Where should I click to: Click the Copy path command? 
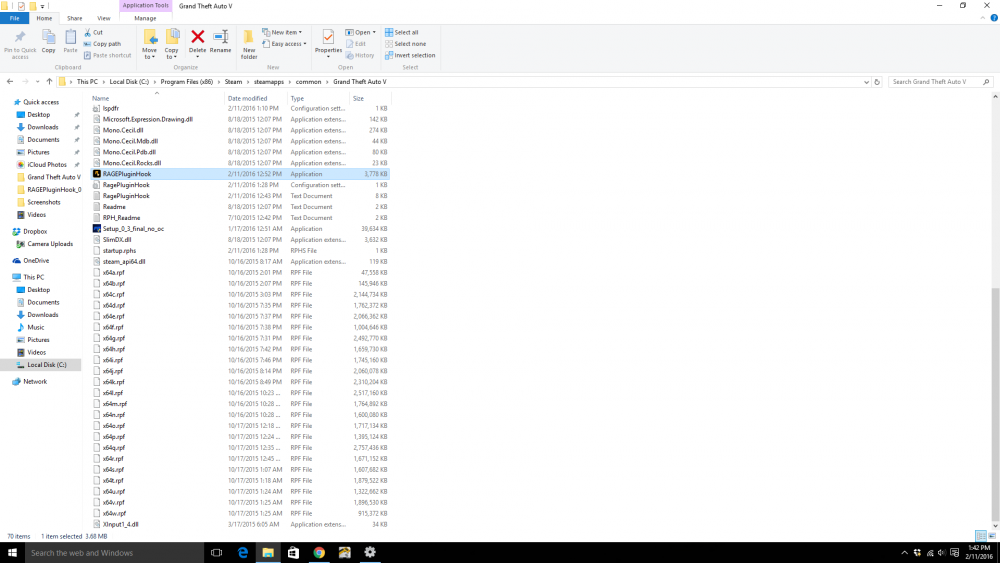coord(102,44)
